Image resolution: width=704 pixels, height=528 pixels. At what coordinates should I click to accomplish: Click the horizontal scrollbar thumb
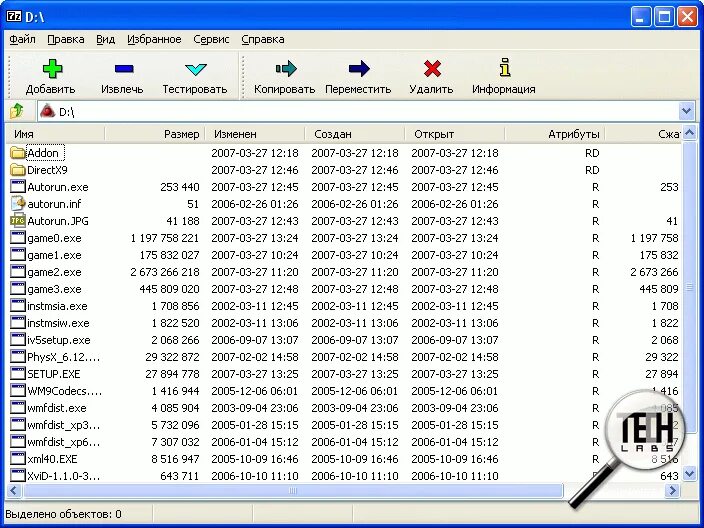coord(292,490)
